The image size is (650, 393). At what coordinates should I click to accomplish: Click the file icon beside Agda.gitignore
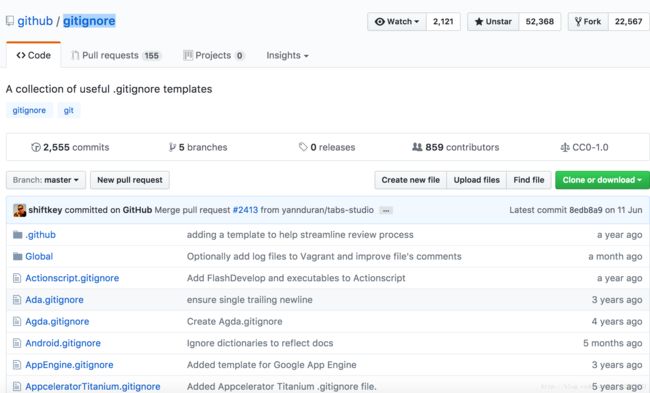pyautogui.click(x=17, y=321)
